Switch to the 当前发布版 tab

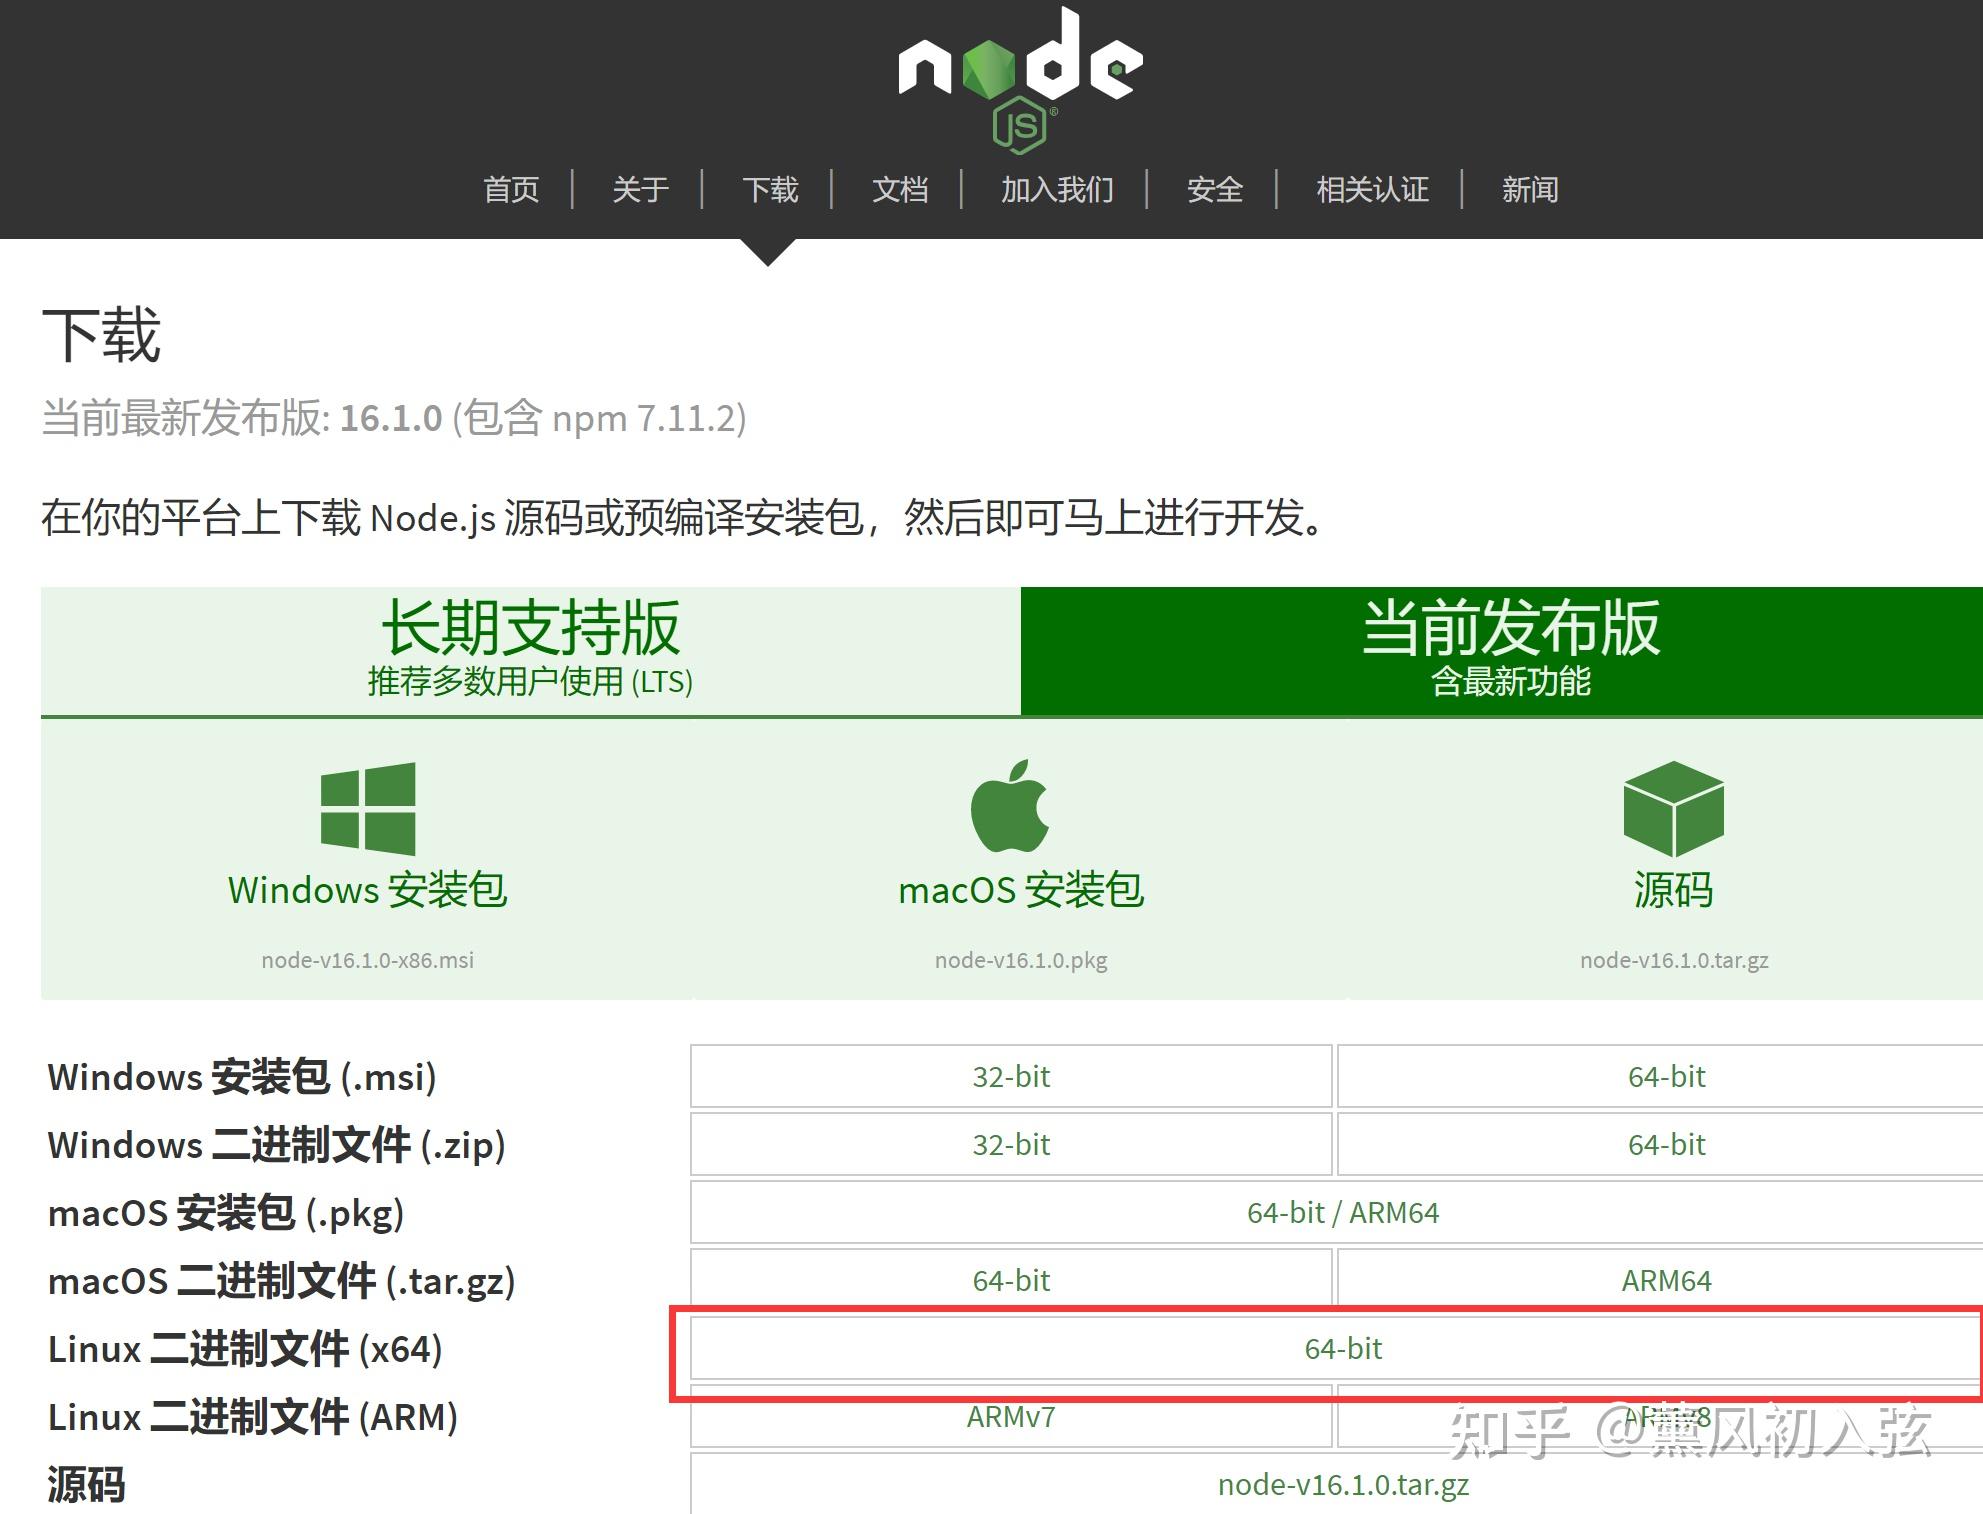coord(1502,650)
